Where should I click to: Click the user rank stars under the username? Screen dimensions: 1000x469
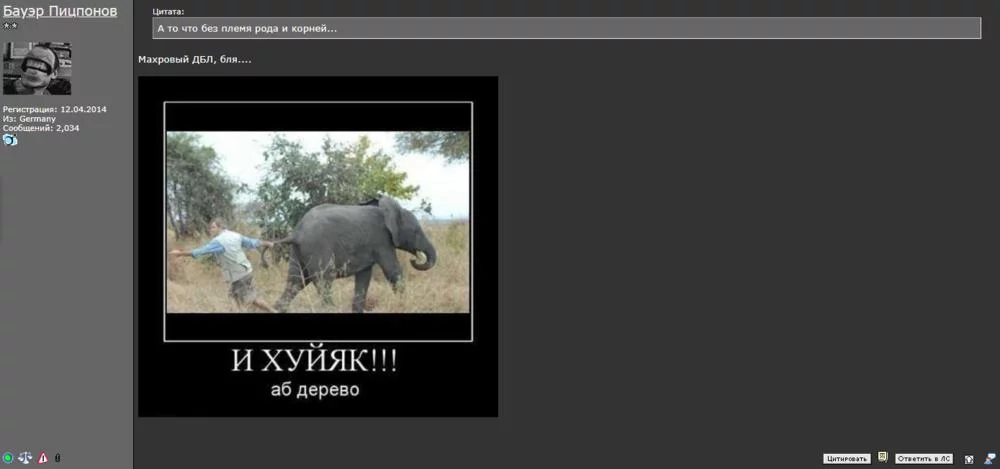click(11, 25)
